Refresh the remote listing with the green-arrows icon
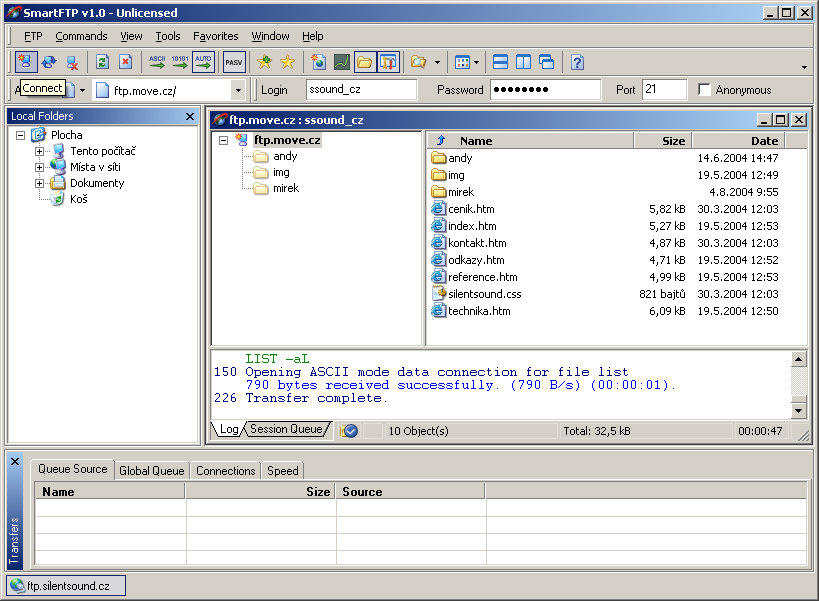Viewport: 819px width, 601px height. pos(102,62)
